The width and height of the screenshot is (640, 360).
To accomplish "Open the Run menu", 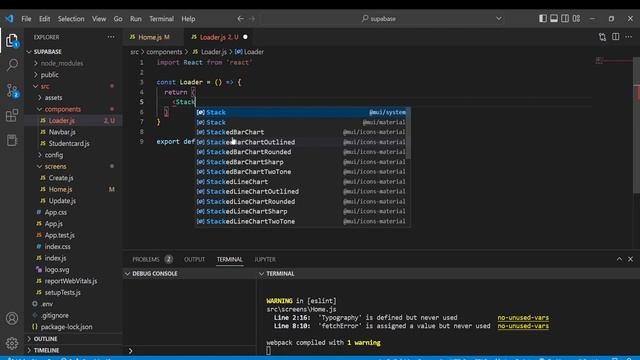I will (136, 19).
